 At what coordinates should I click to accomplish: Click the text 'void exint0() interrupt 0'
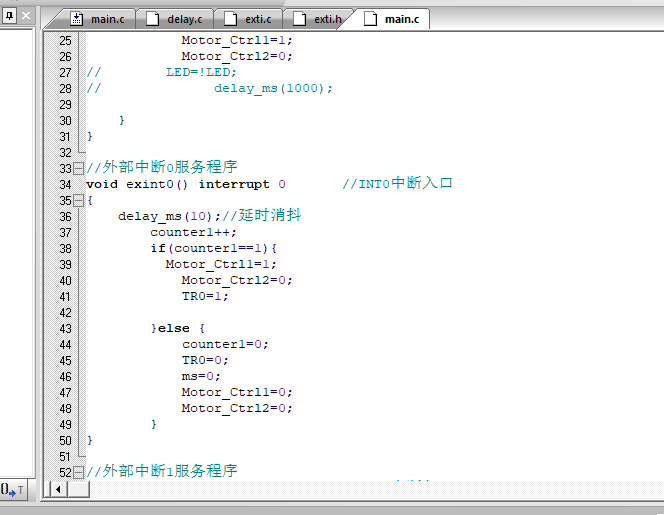click(186, 185)
